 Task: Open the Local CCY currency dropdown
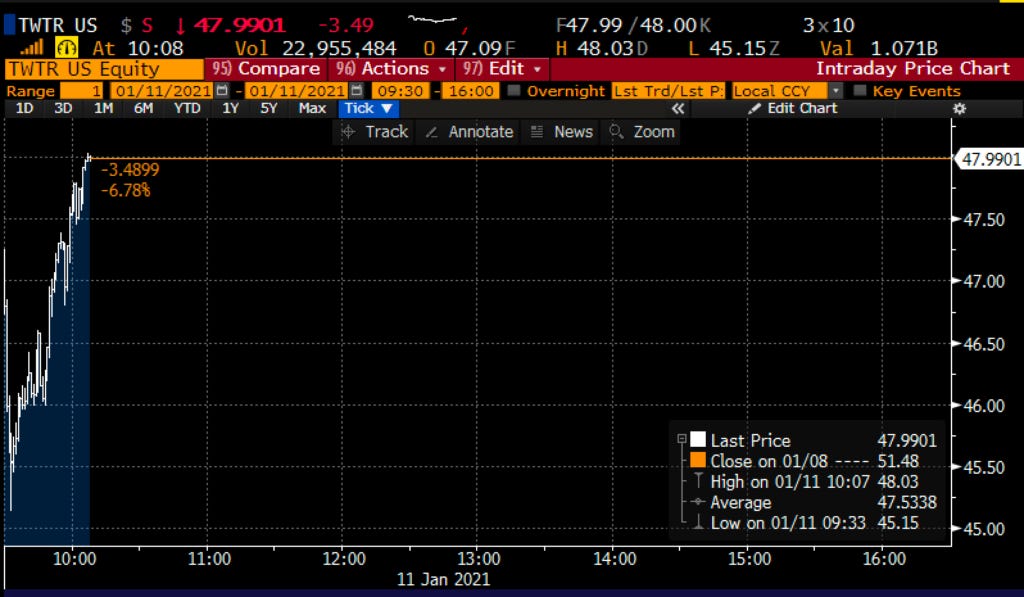835,91
